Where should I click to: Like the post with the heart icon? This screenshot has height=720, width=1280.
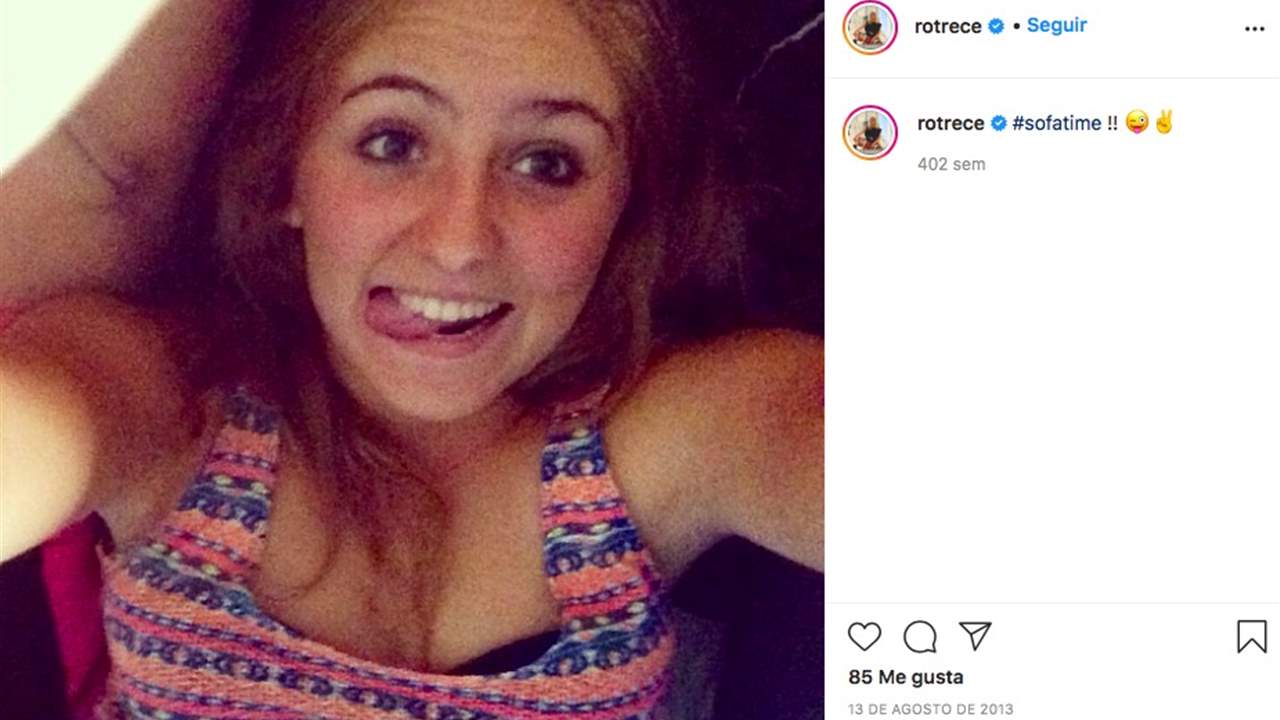[864, 637]
